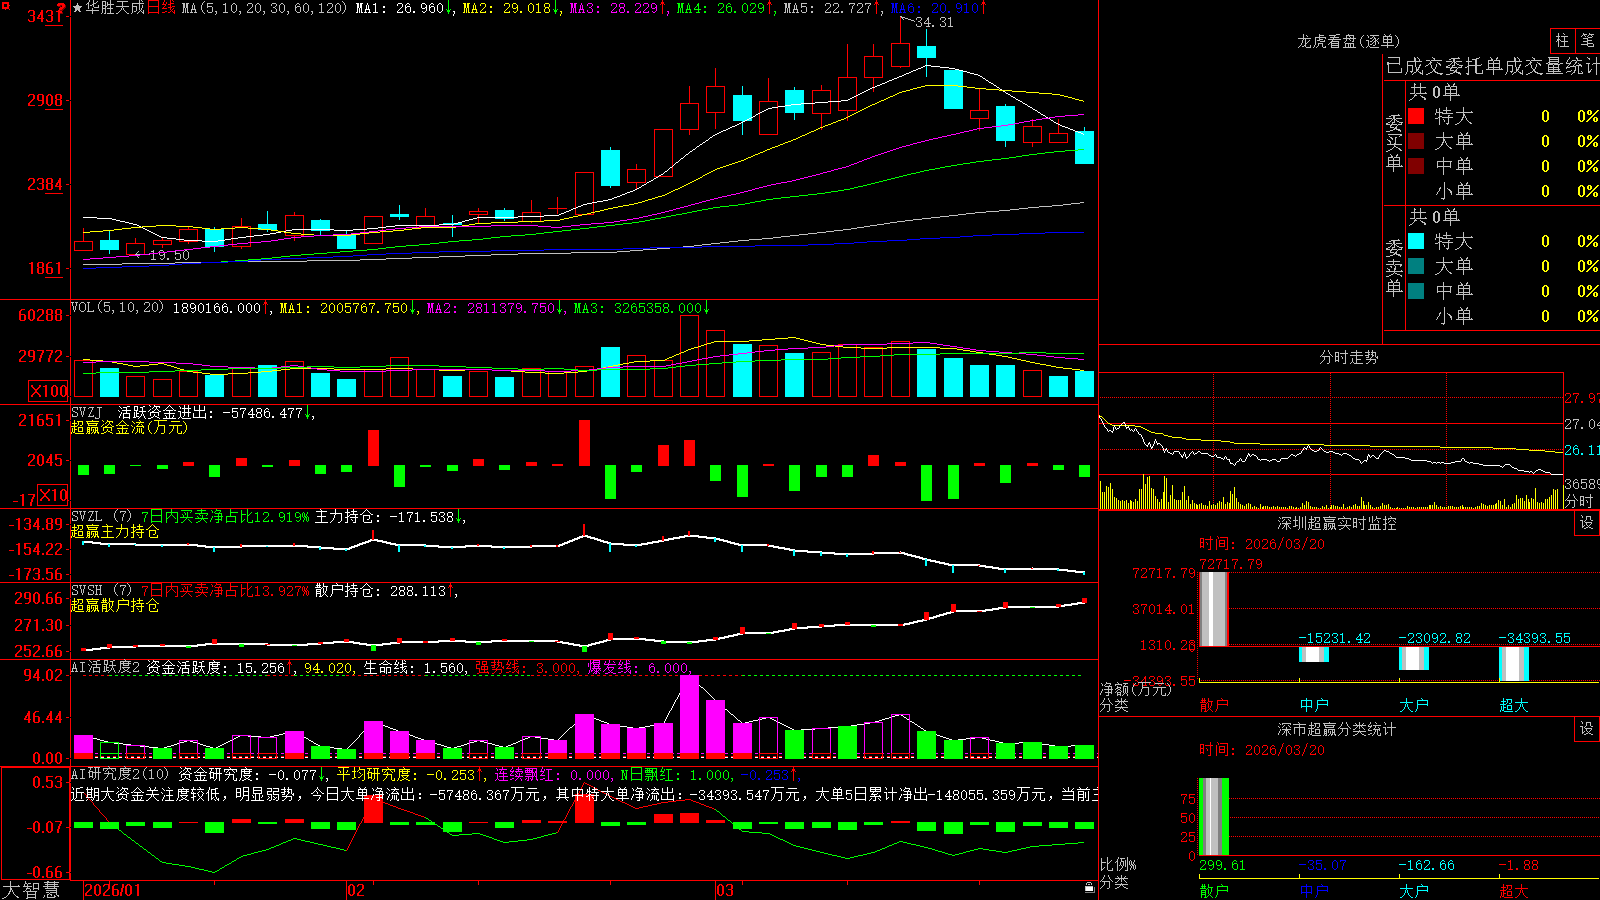Click the 299.61 value in 分类统计
Screen dimensions: 1600x900
[x=1222, y=865]
